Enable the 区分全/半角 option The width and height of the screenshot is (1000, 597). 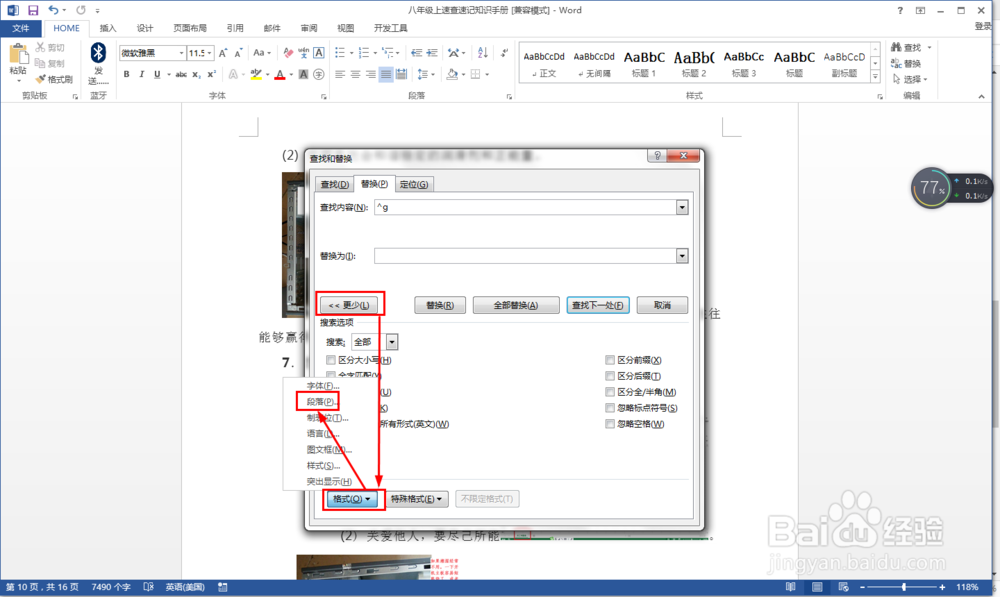coord(611,391)
